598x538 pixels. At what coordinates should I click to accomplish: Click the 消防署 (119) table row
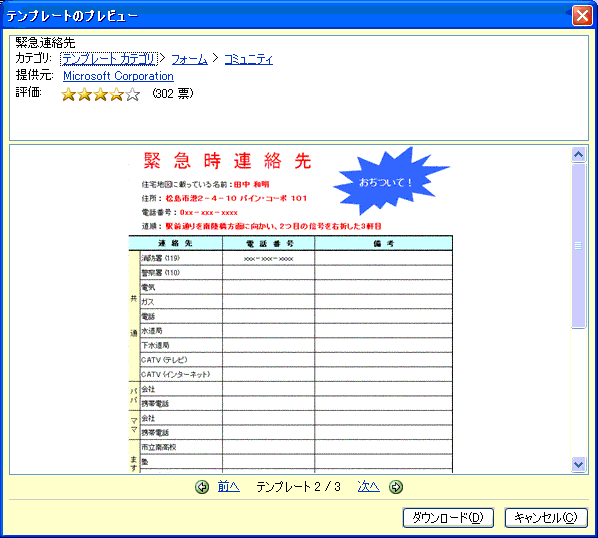(296, 258)
